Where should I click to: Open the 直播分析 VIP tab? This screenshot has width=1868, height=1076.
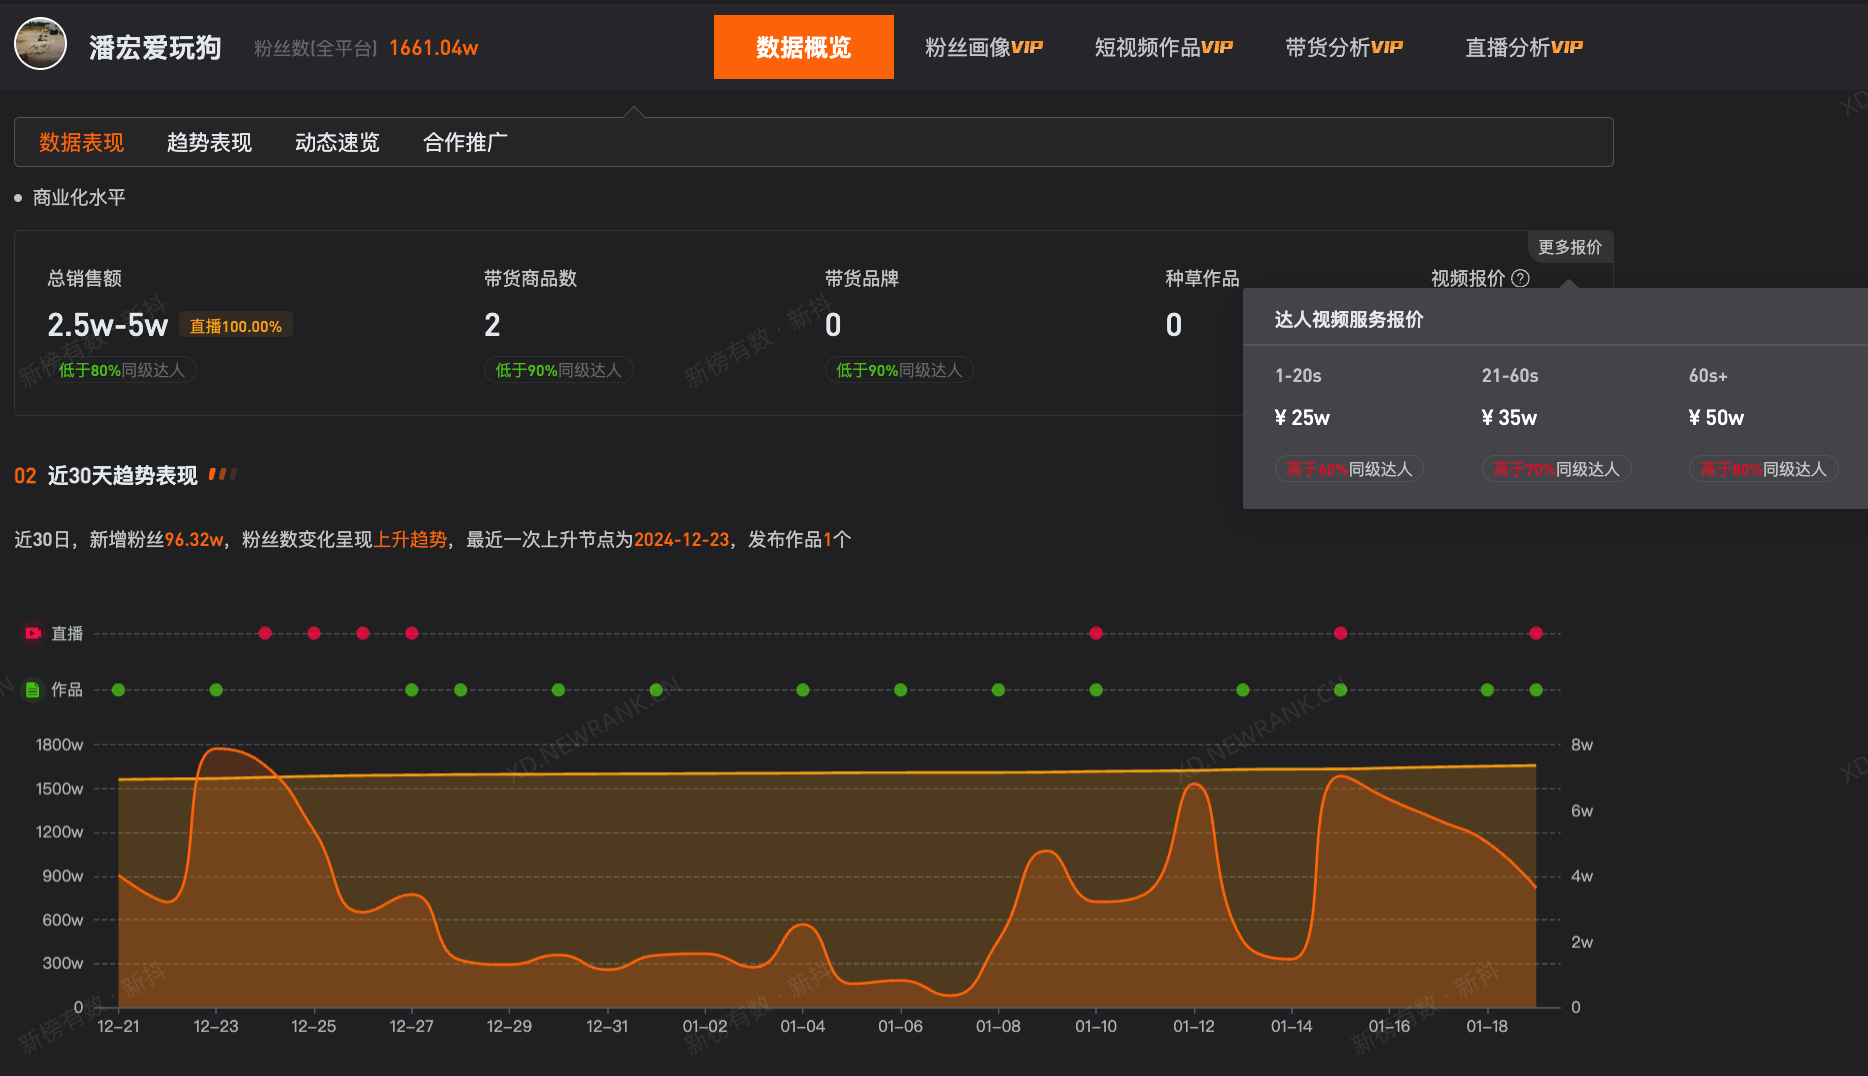point(1523,47)
